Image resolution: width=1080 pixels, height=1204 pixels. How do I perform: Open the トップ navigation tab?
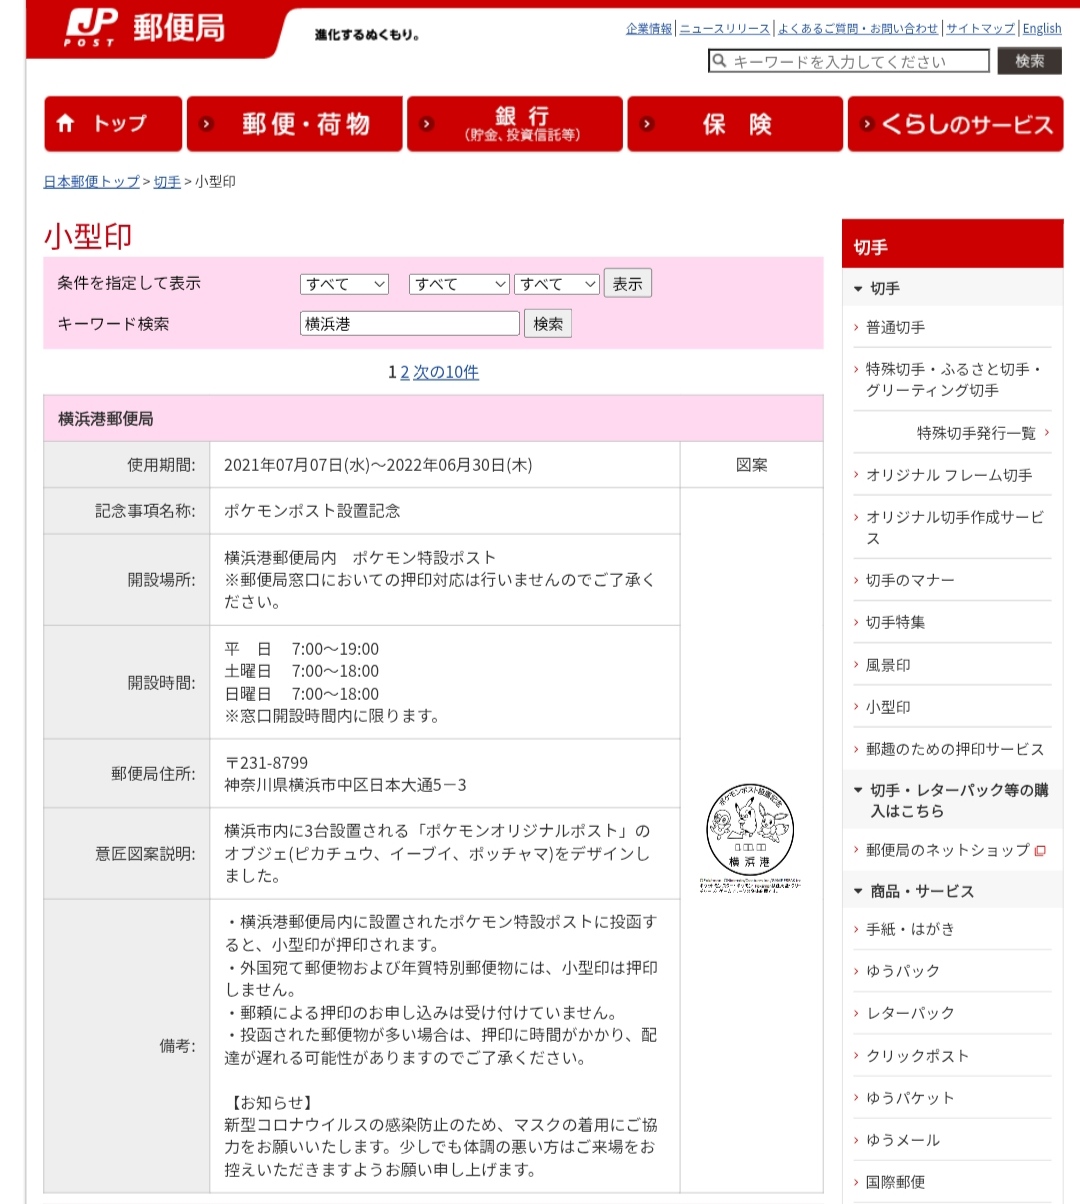(113, 124)
